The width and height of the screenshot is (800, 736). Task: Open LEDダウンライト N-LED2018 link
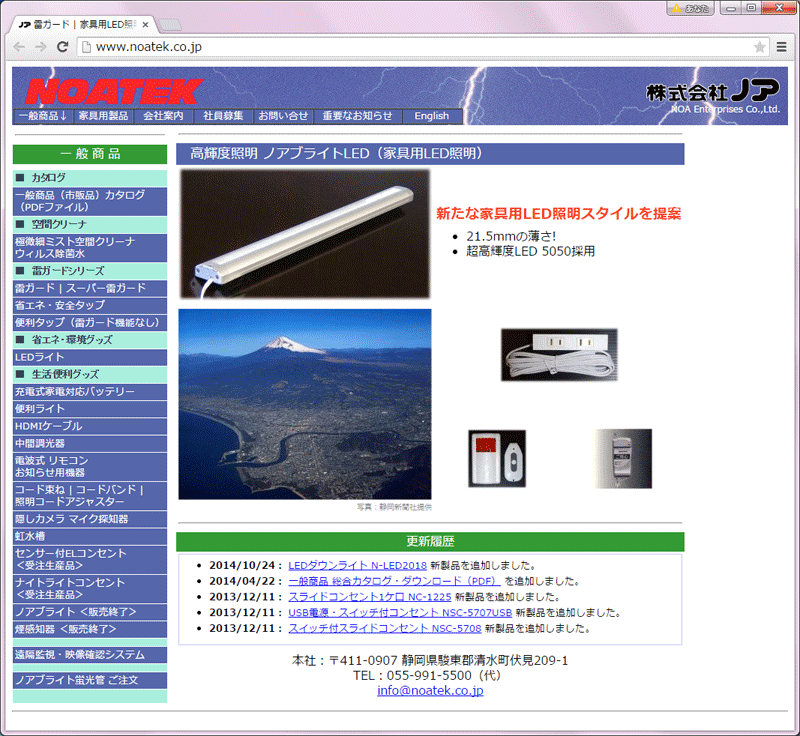pos(358,566)
